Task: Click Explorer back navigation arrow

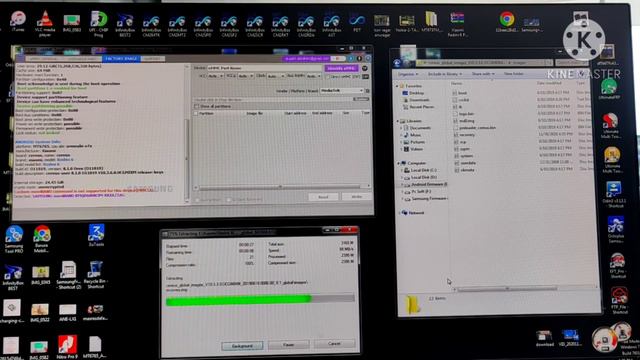Action: click(398, 63)
